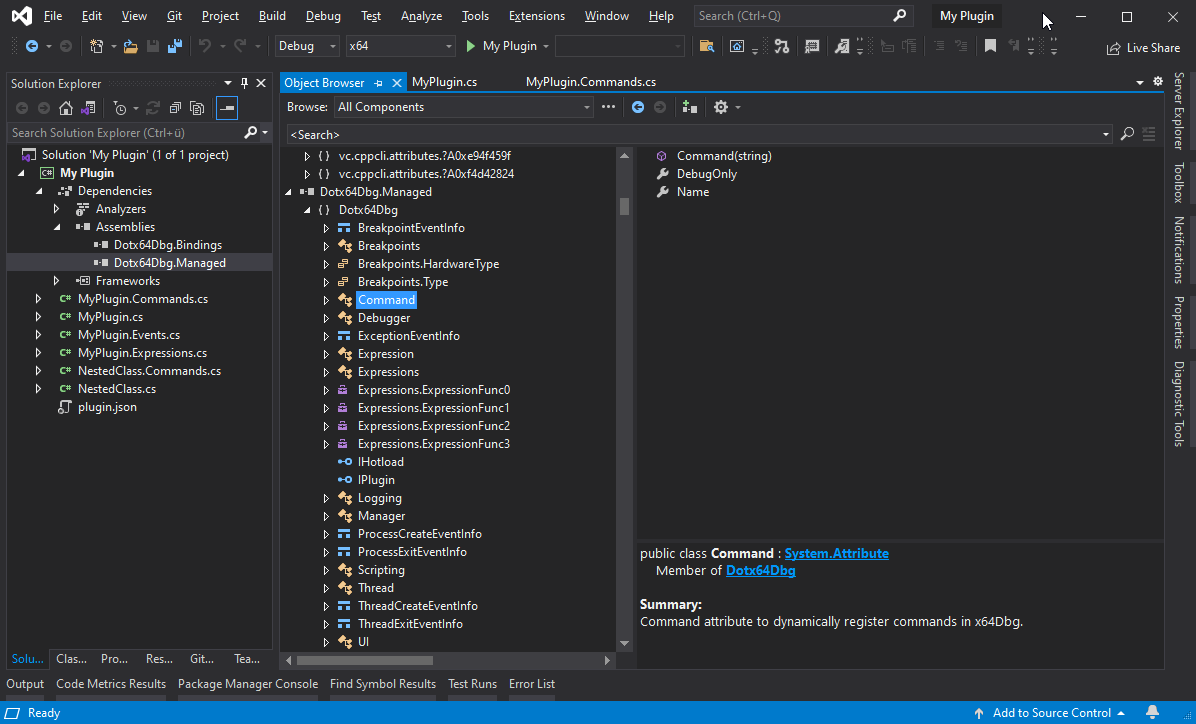
Task: Toggle pin on Solution Explorer panel
Action: pyautogui.click(x=245, y=83)
